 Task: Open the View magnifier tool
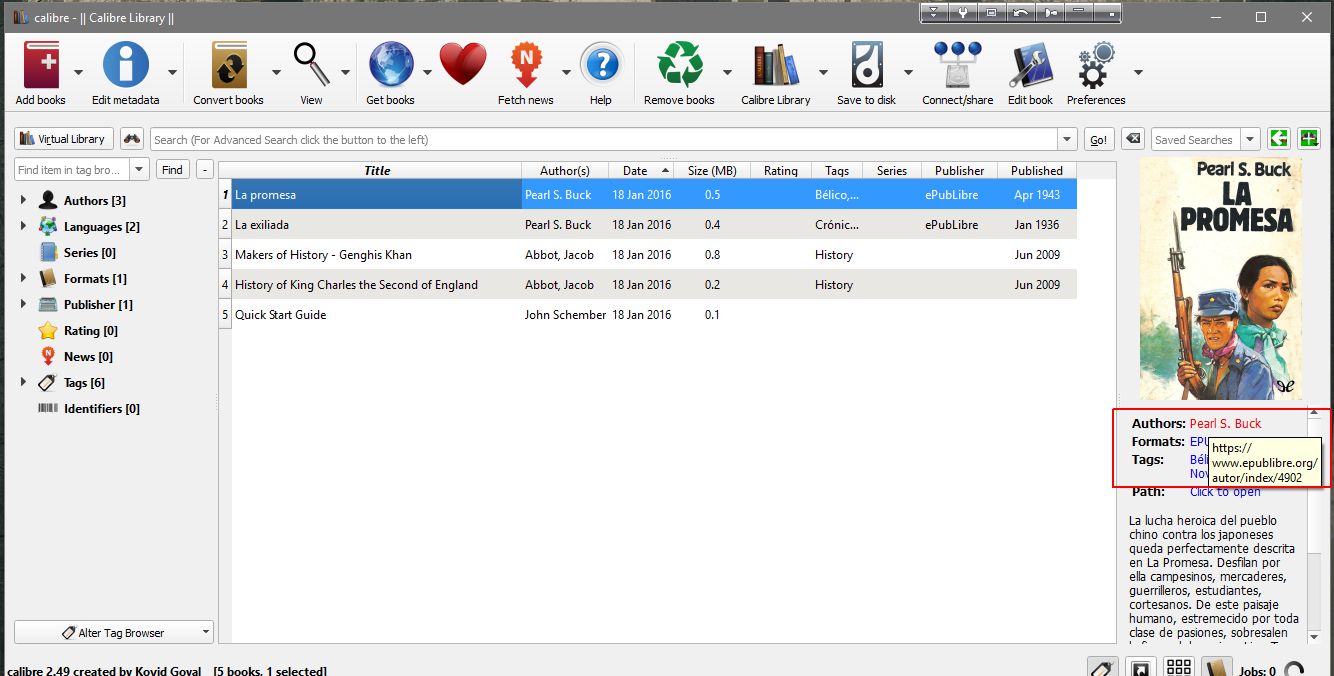(312, 66)
